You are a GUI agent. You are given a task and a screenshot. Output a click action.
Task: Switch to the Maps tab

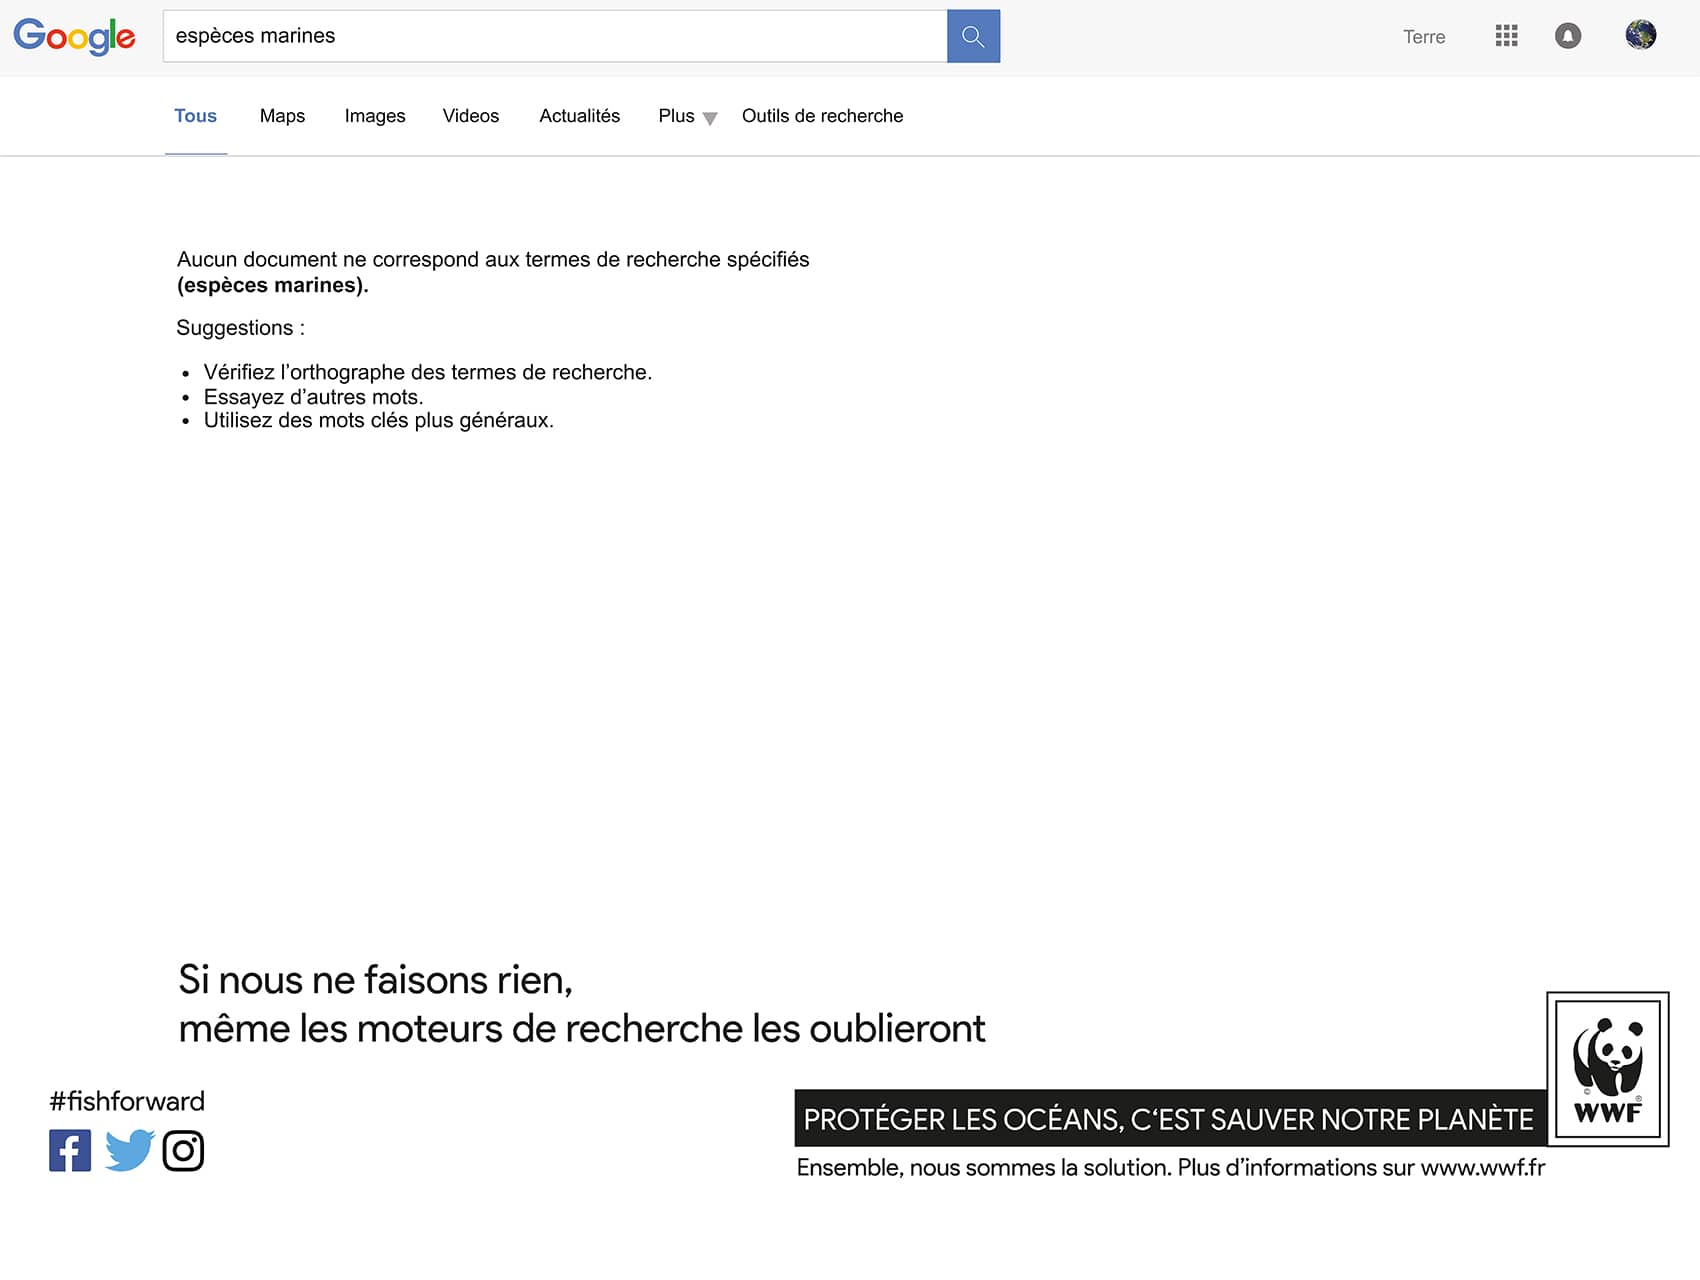[x=282, y=116]
